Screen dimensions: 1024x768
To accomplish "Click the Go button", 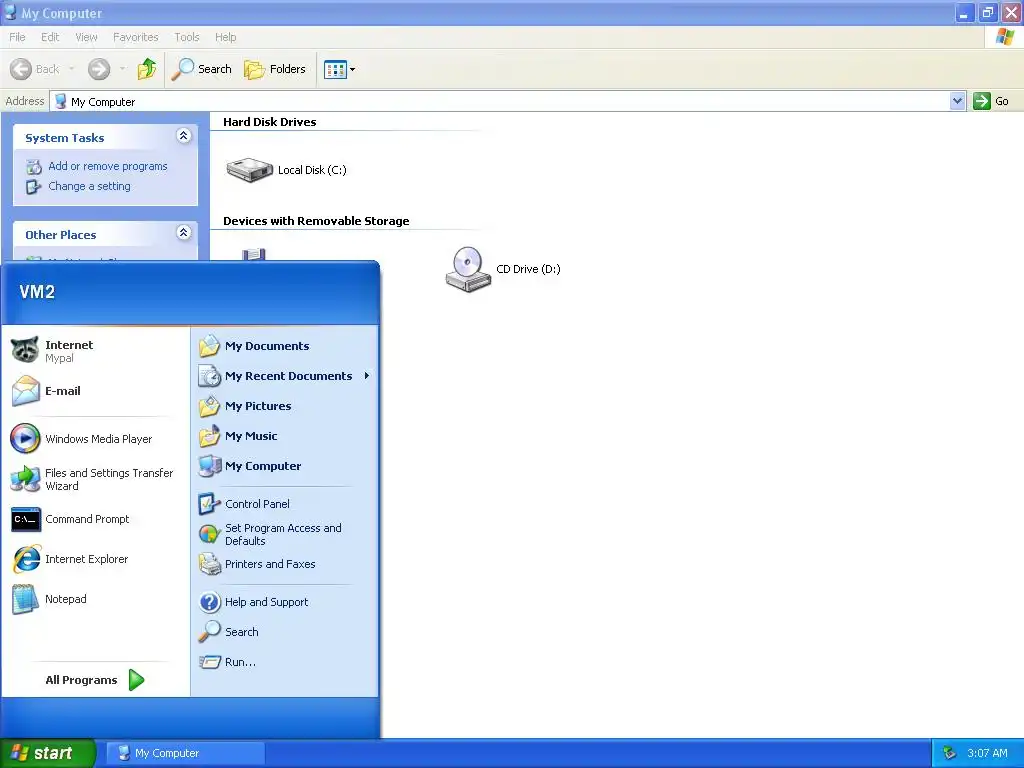I will click(x=991, y=101).
